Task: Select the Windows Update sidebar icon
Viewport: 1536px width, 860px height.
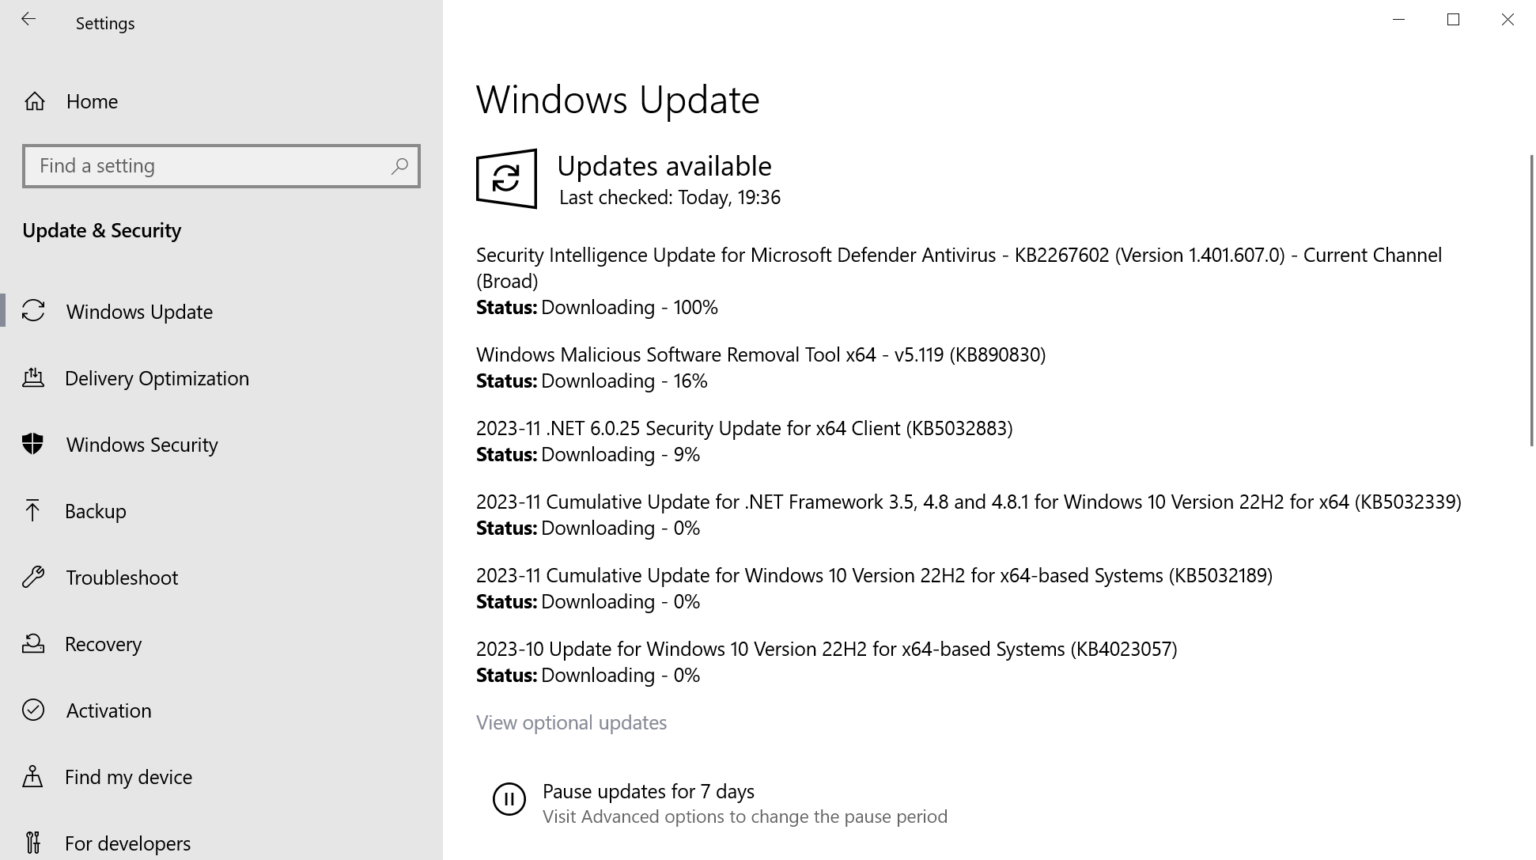Action: [x=33, y=311]
